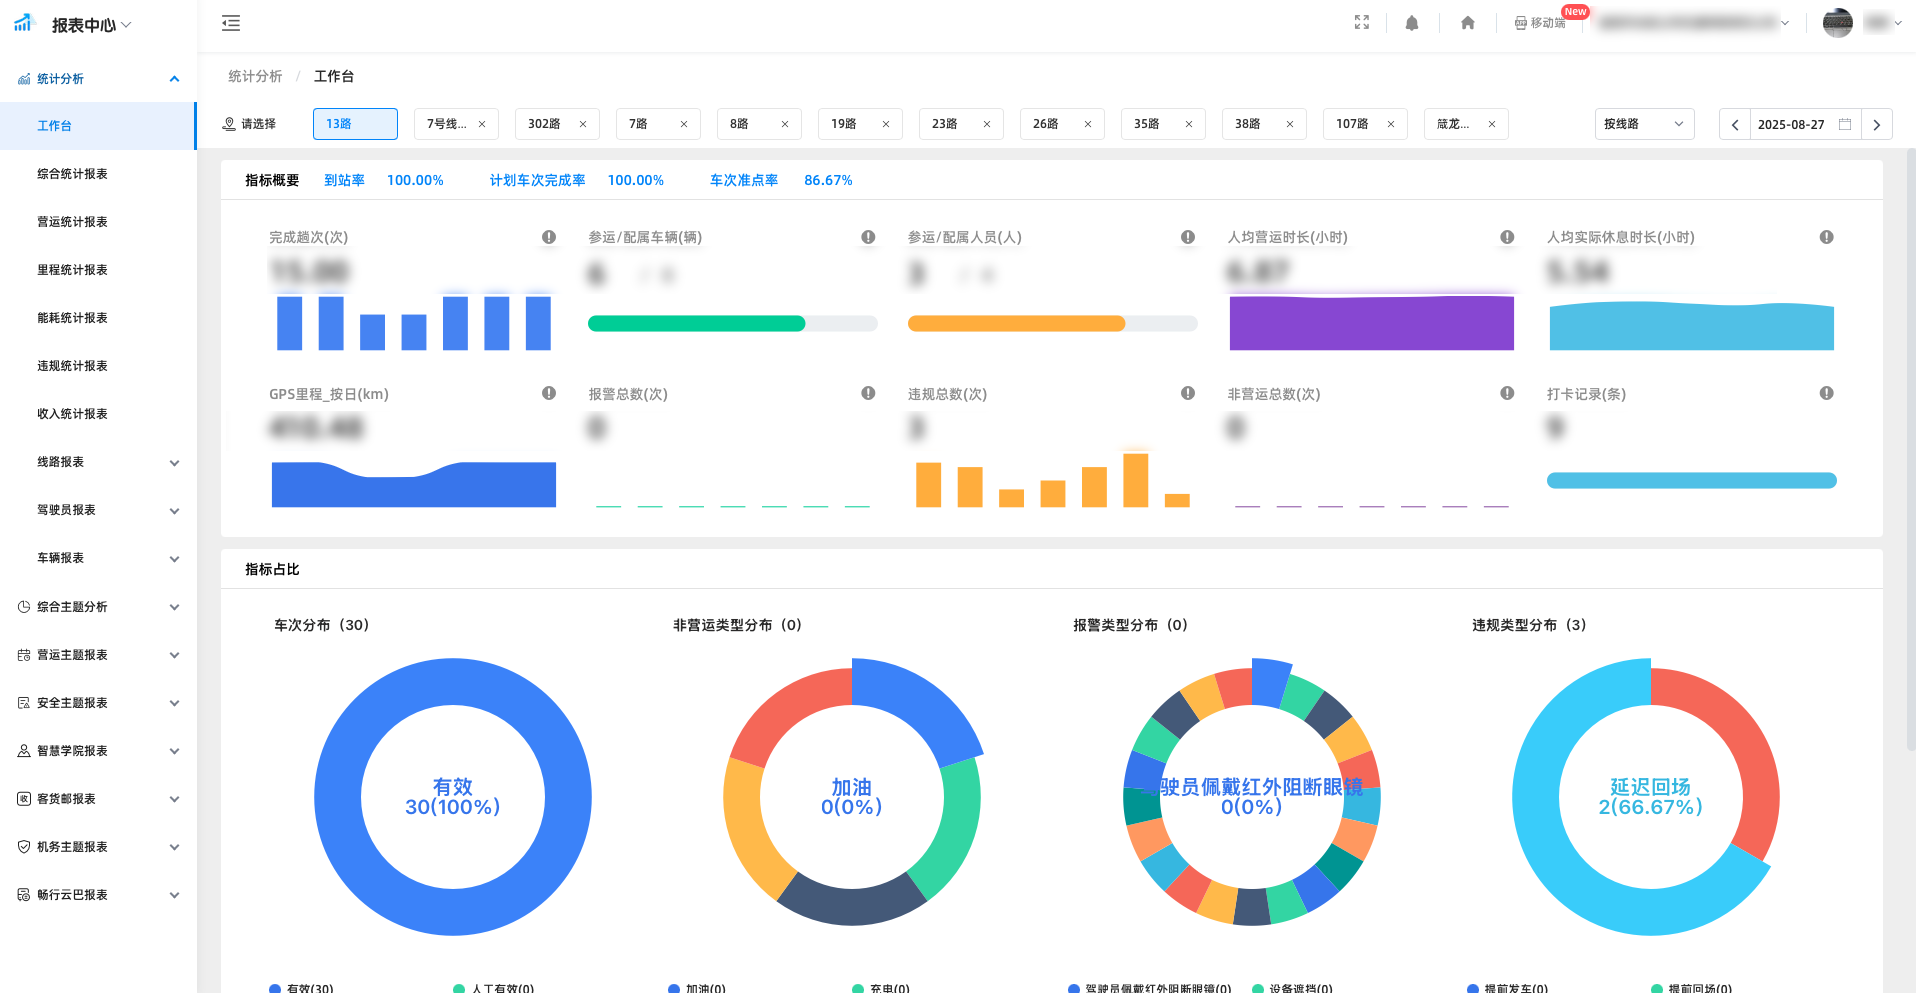
Task: Expand the 线路报表 submenu
Action: tap(98, 462)
